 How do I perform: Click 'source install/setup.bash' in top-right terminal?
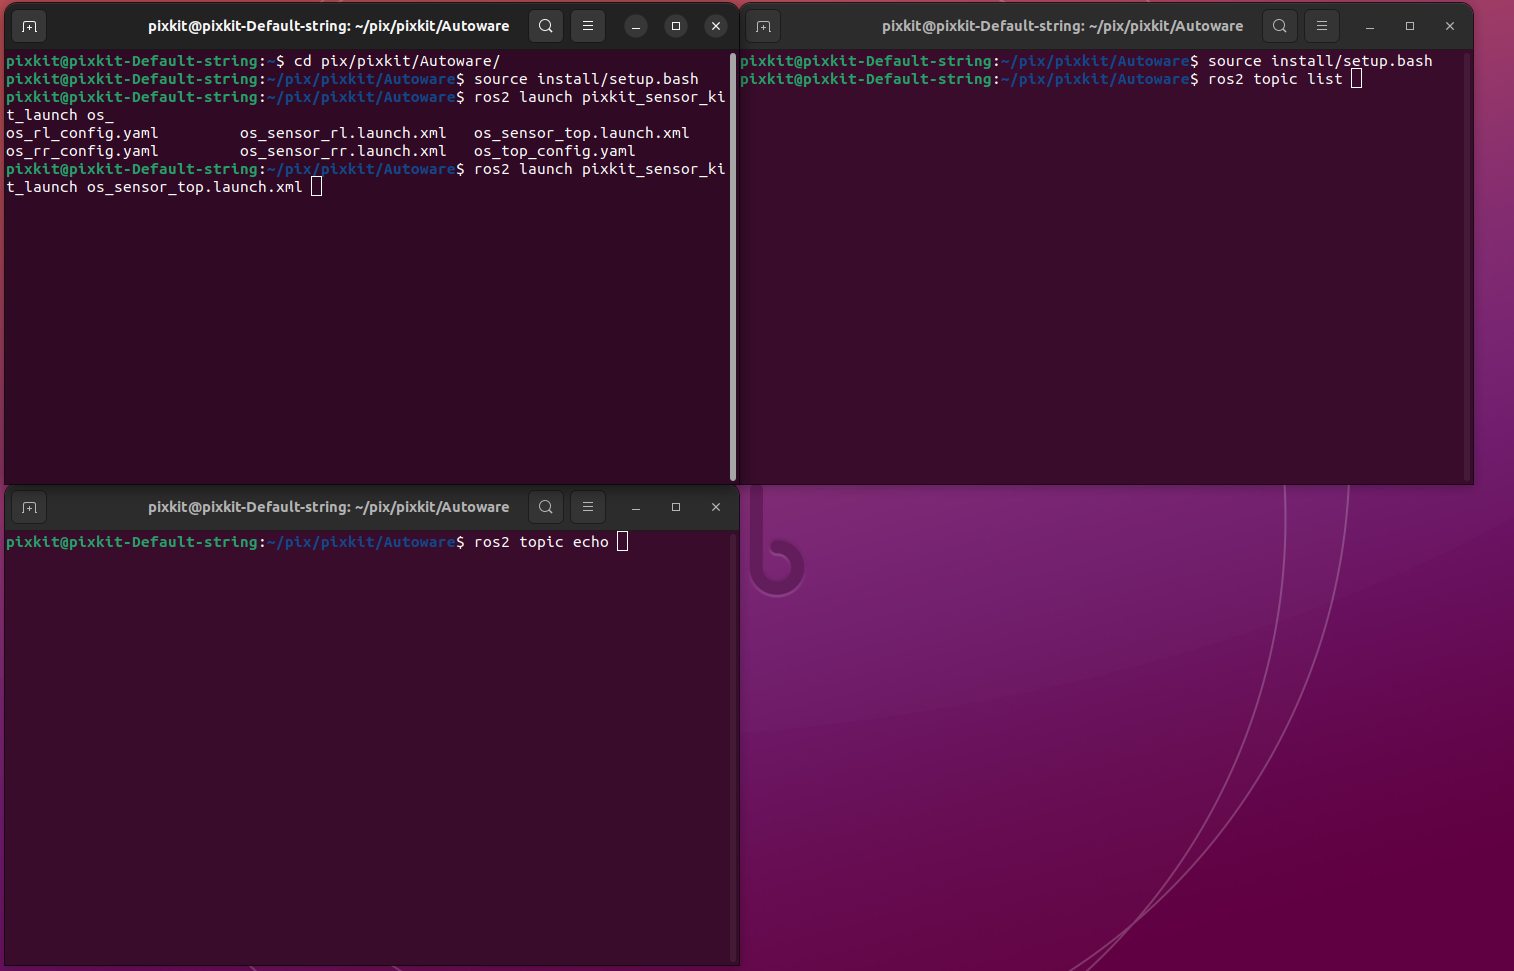pyautogui.click(x=1320, y=61)
